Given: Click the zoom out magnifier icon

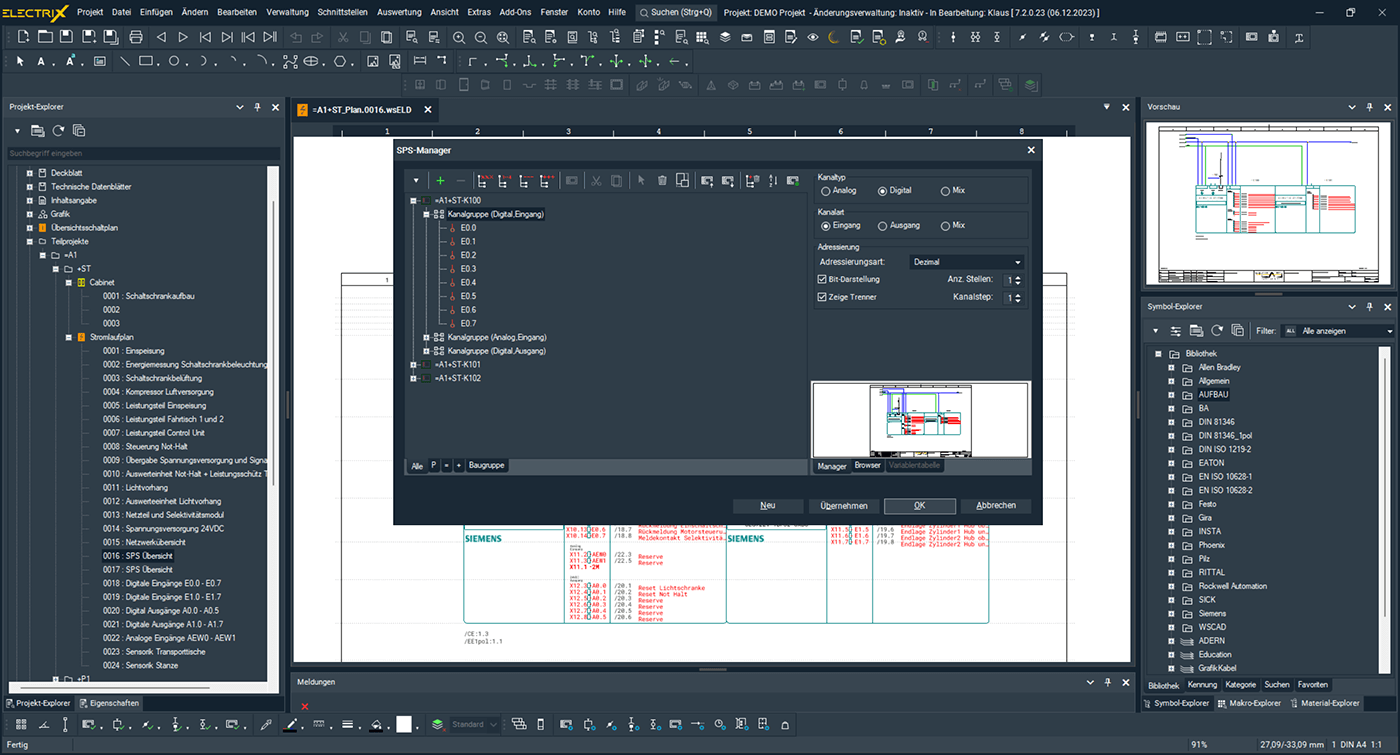Looking at the screenshot, I should click(x=481, y=37).
